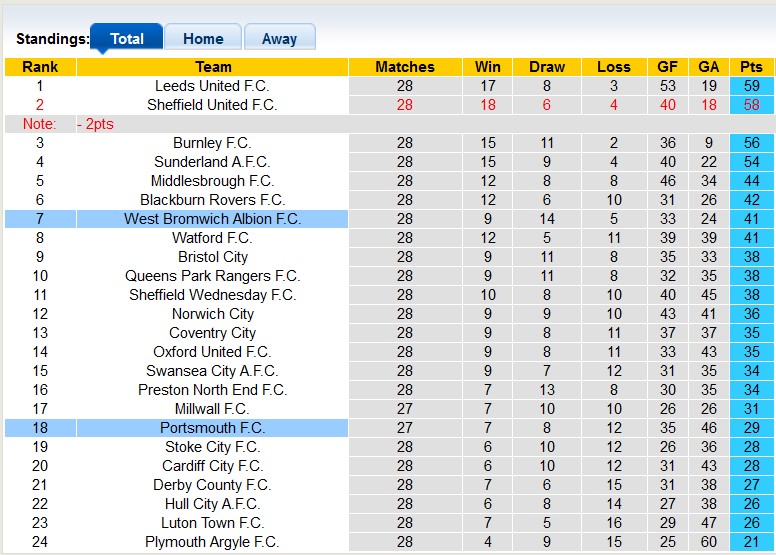The width and height of the screenshot is (776, 555).
Task: Click on Bristol City team name
Action: [x=212, y=257]
